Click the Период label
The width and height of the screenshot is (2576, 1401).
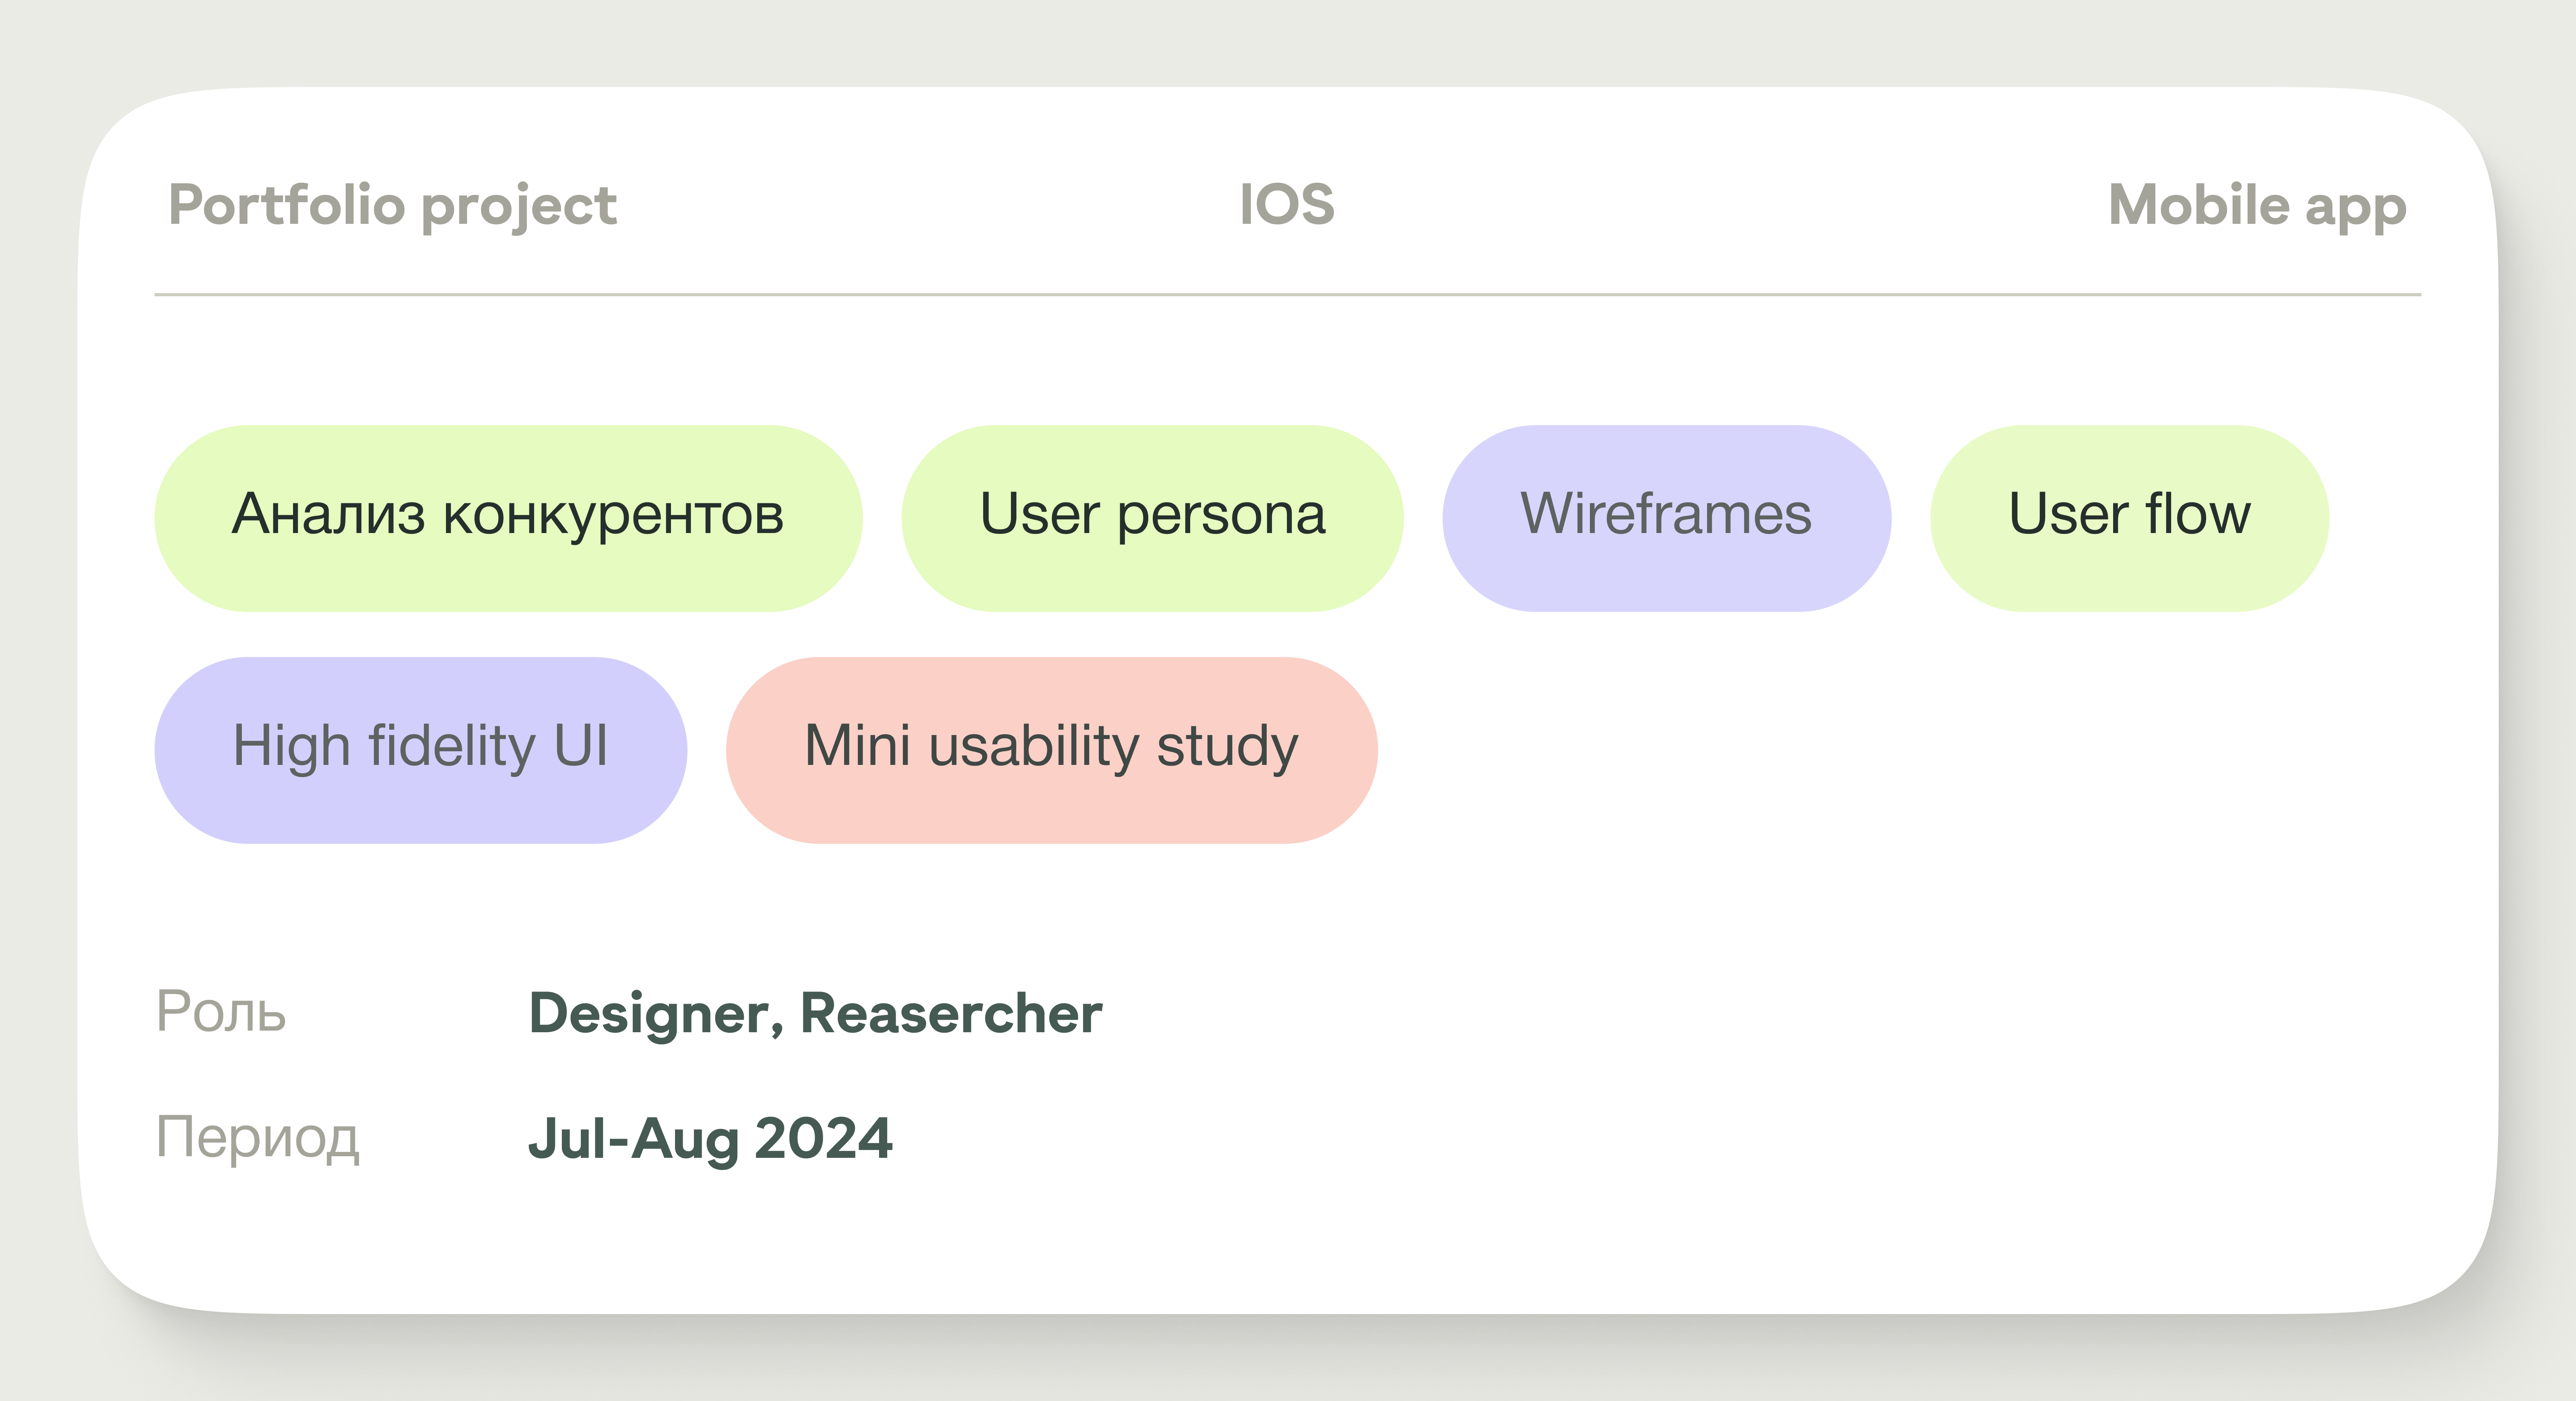tap(257, 1138)
